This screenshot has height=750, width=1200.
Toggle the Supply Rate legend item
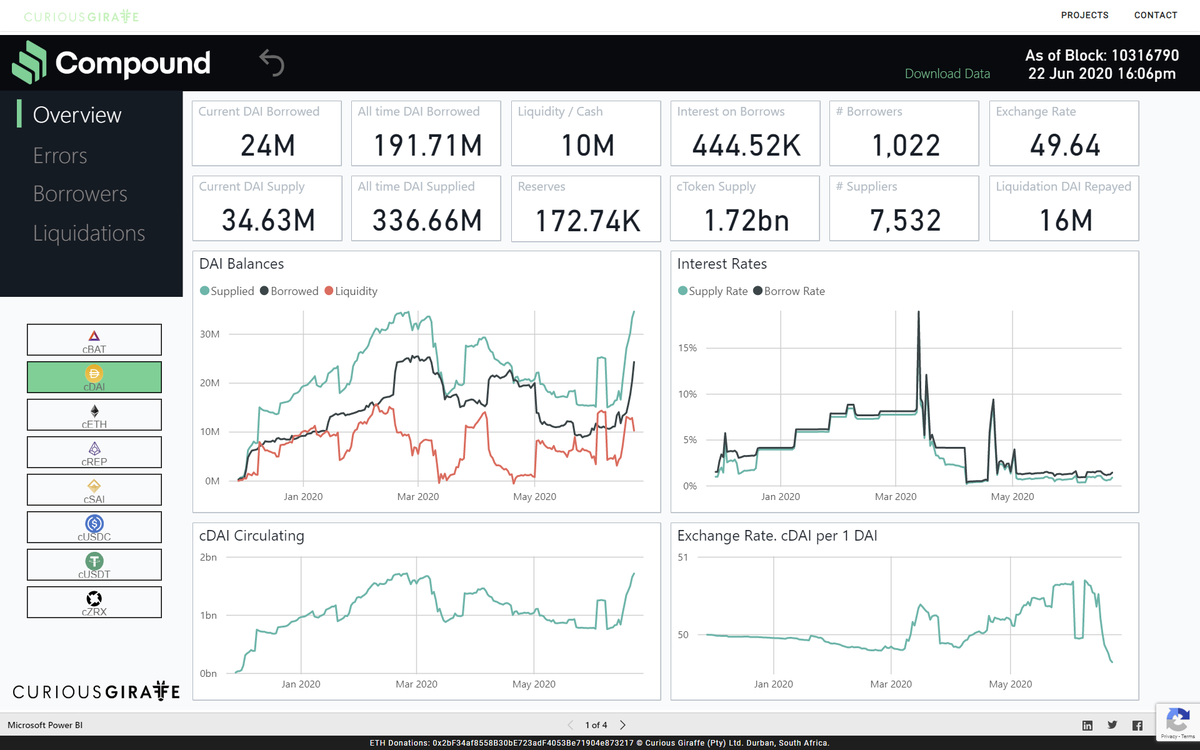(x=713, y=291)
